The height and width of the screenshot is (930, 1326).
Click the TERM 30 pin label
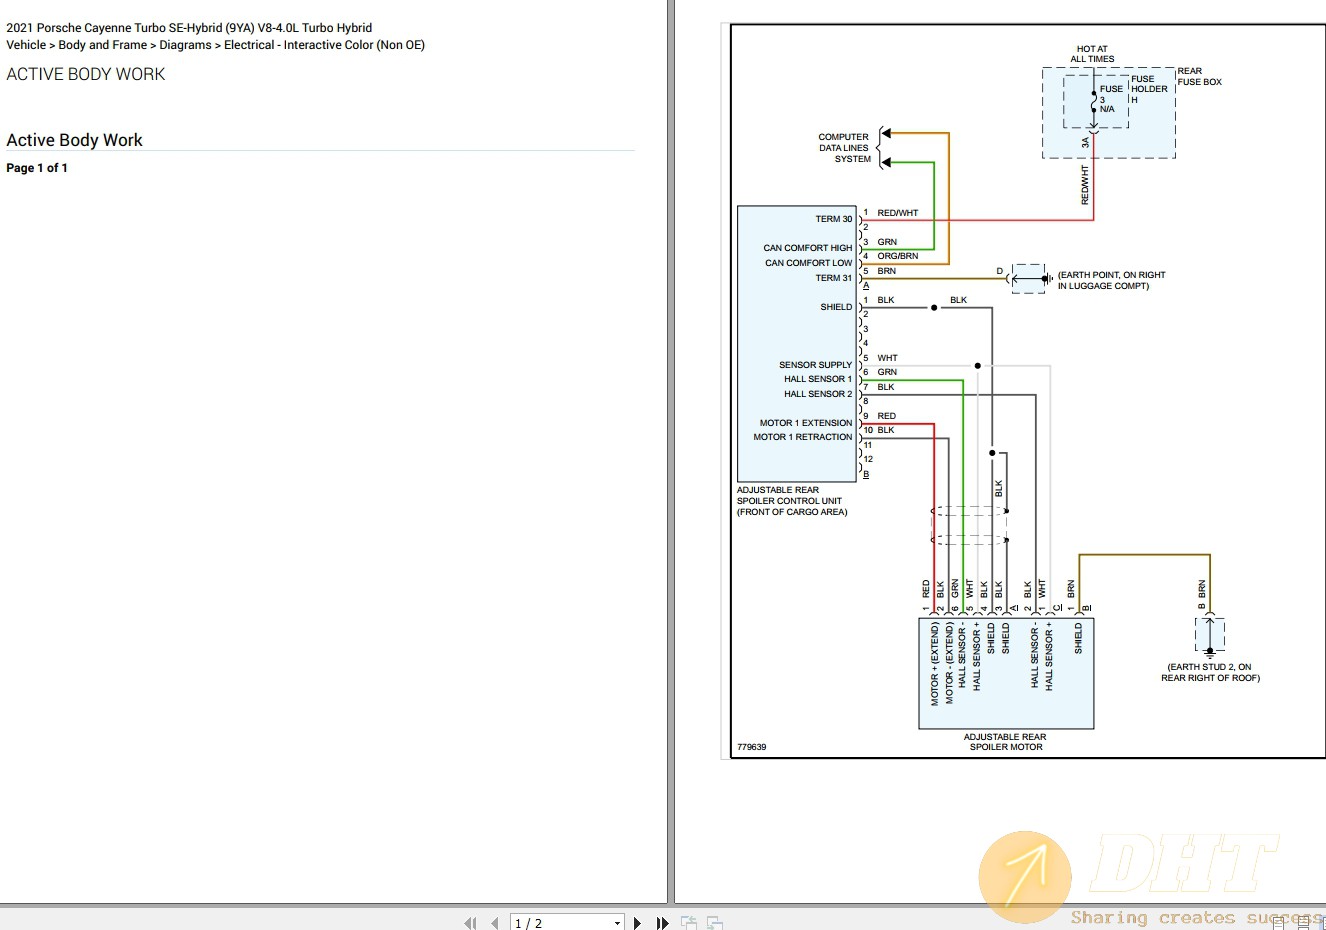(x=834, y=219)
